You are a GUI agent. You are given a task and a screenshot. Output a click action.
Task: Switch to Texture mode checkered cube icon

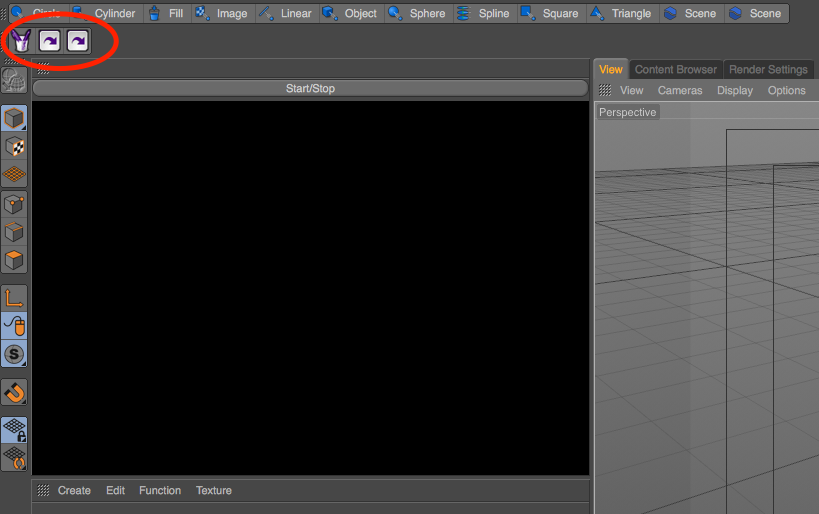pyautogui.click(x=14, y=147)
